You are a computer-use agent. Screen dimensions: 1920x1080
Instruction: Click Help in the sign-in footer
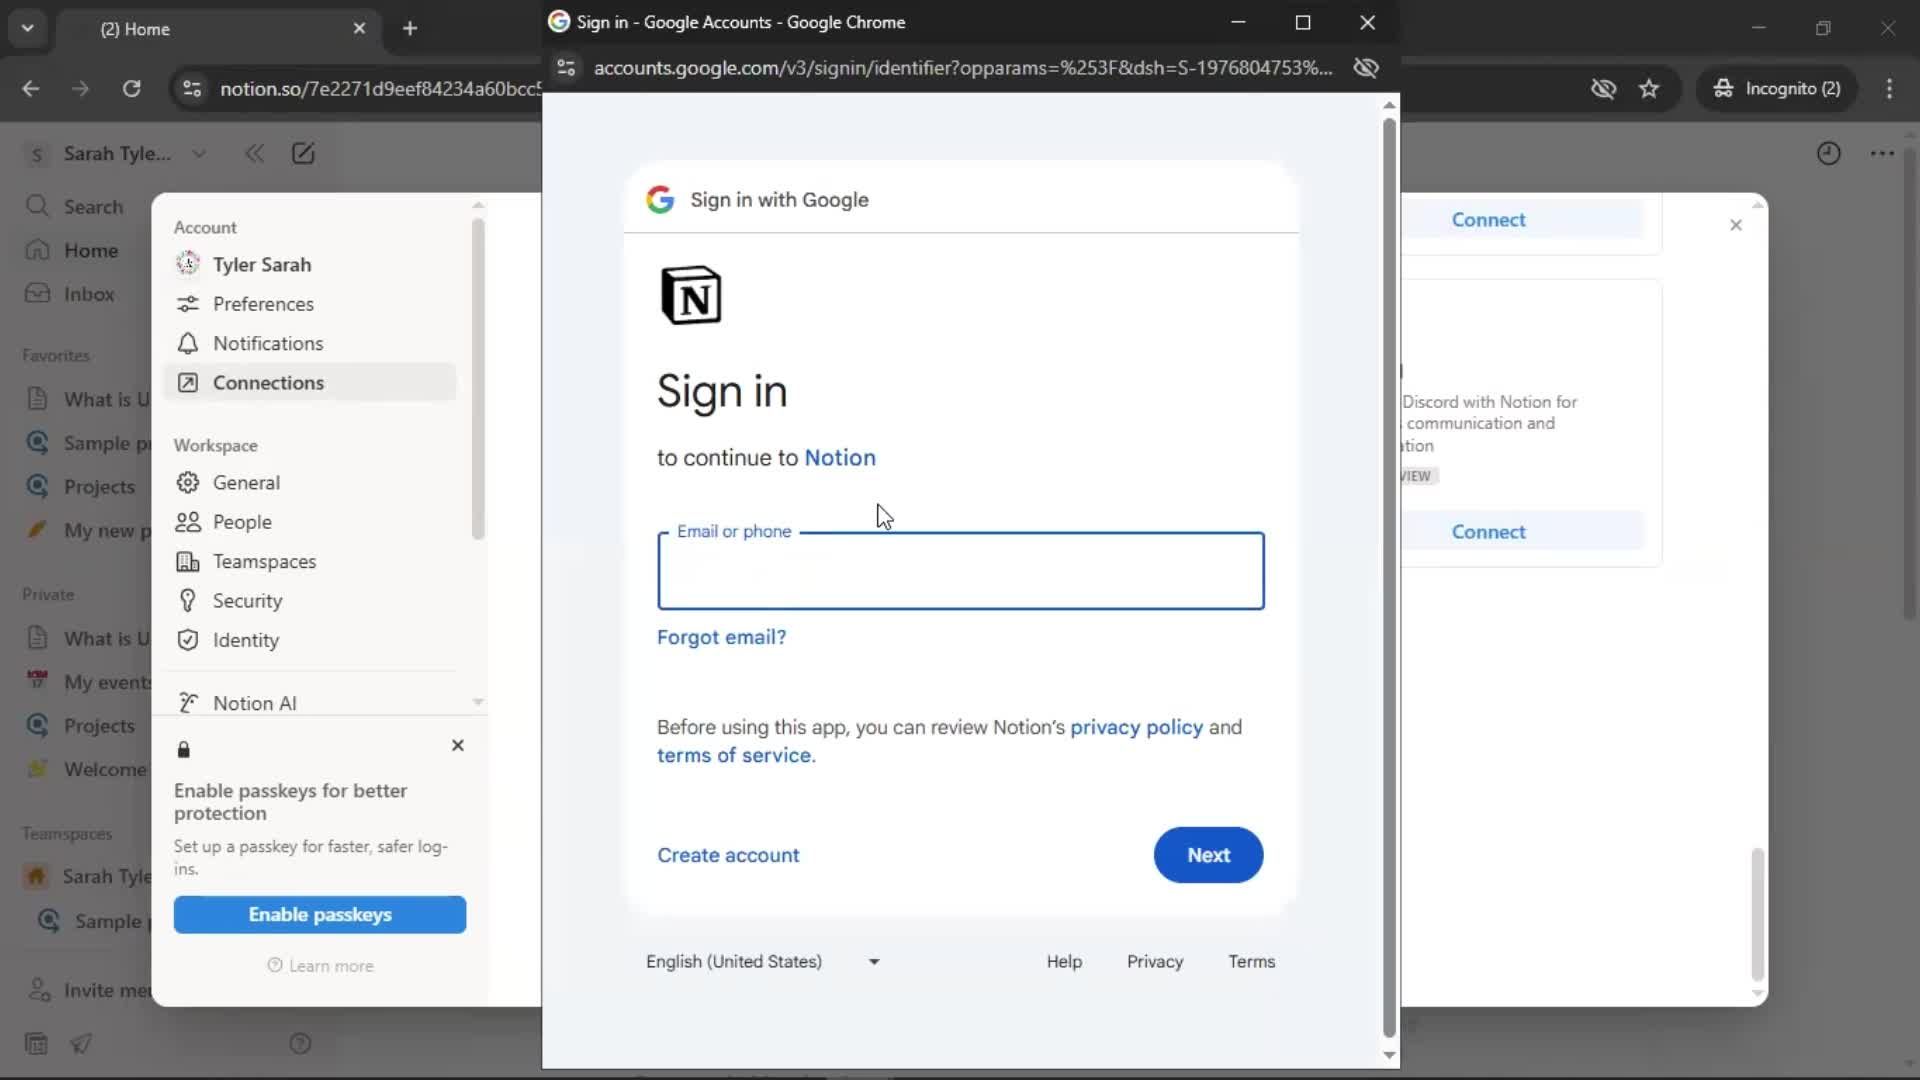(x=1064, y=961)
